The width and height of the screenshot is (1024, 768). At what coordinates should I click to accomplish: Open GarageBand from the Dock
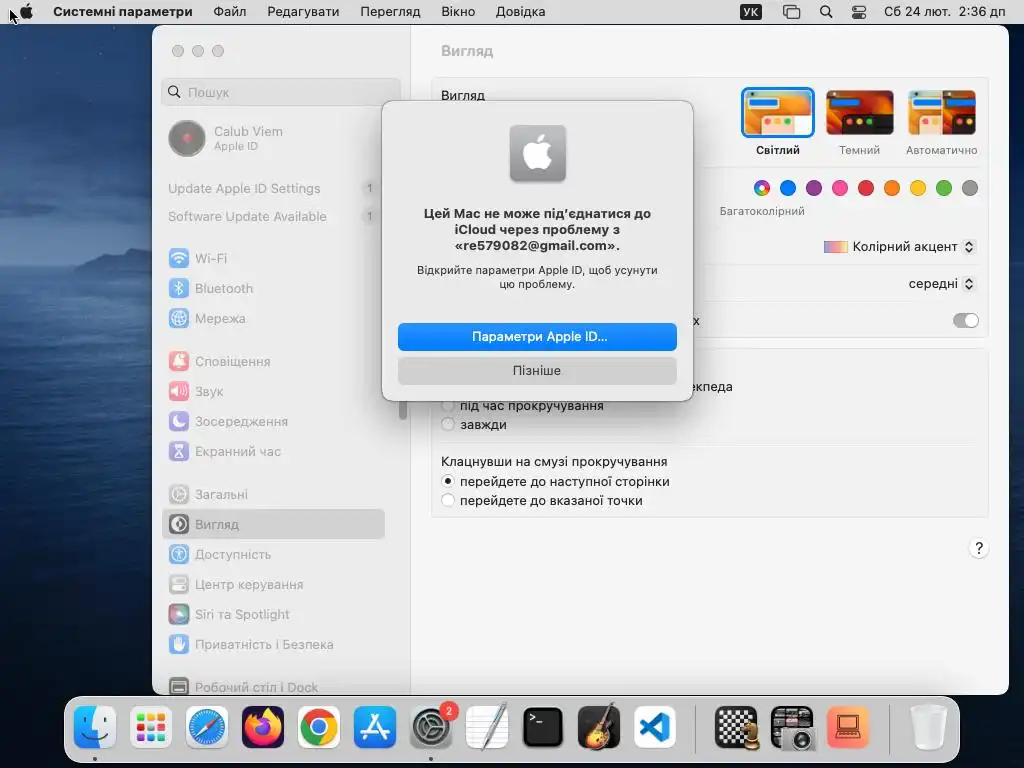click(599, 727)
